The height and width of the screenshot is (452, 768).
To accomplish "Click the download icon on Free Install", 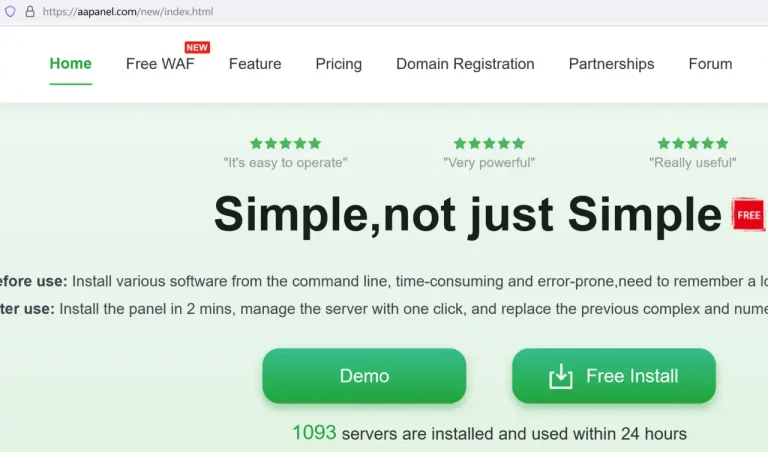I will pyautogui.click(x=561, y=376).
